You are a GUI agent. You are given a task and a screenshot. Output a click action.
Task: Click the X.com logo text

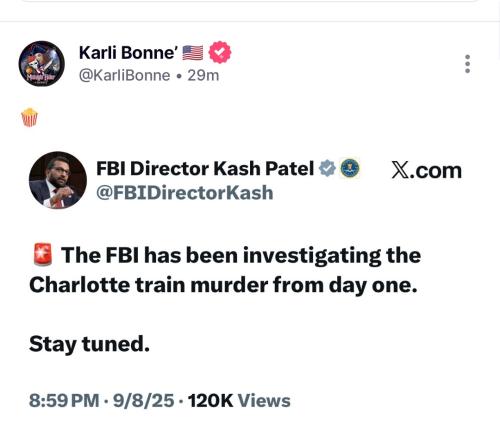click(427, 170)
